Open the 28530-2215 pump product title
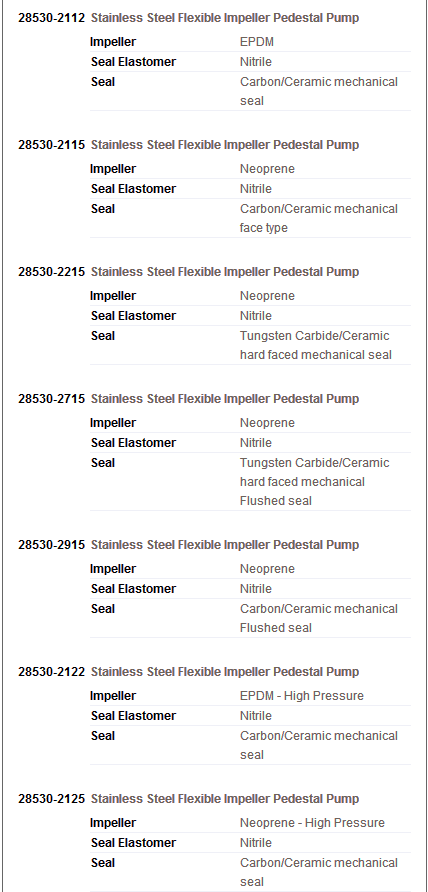 225,271
